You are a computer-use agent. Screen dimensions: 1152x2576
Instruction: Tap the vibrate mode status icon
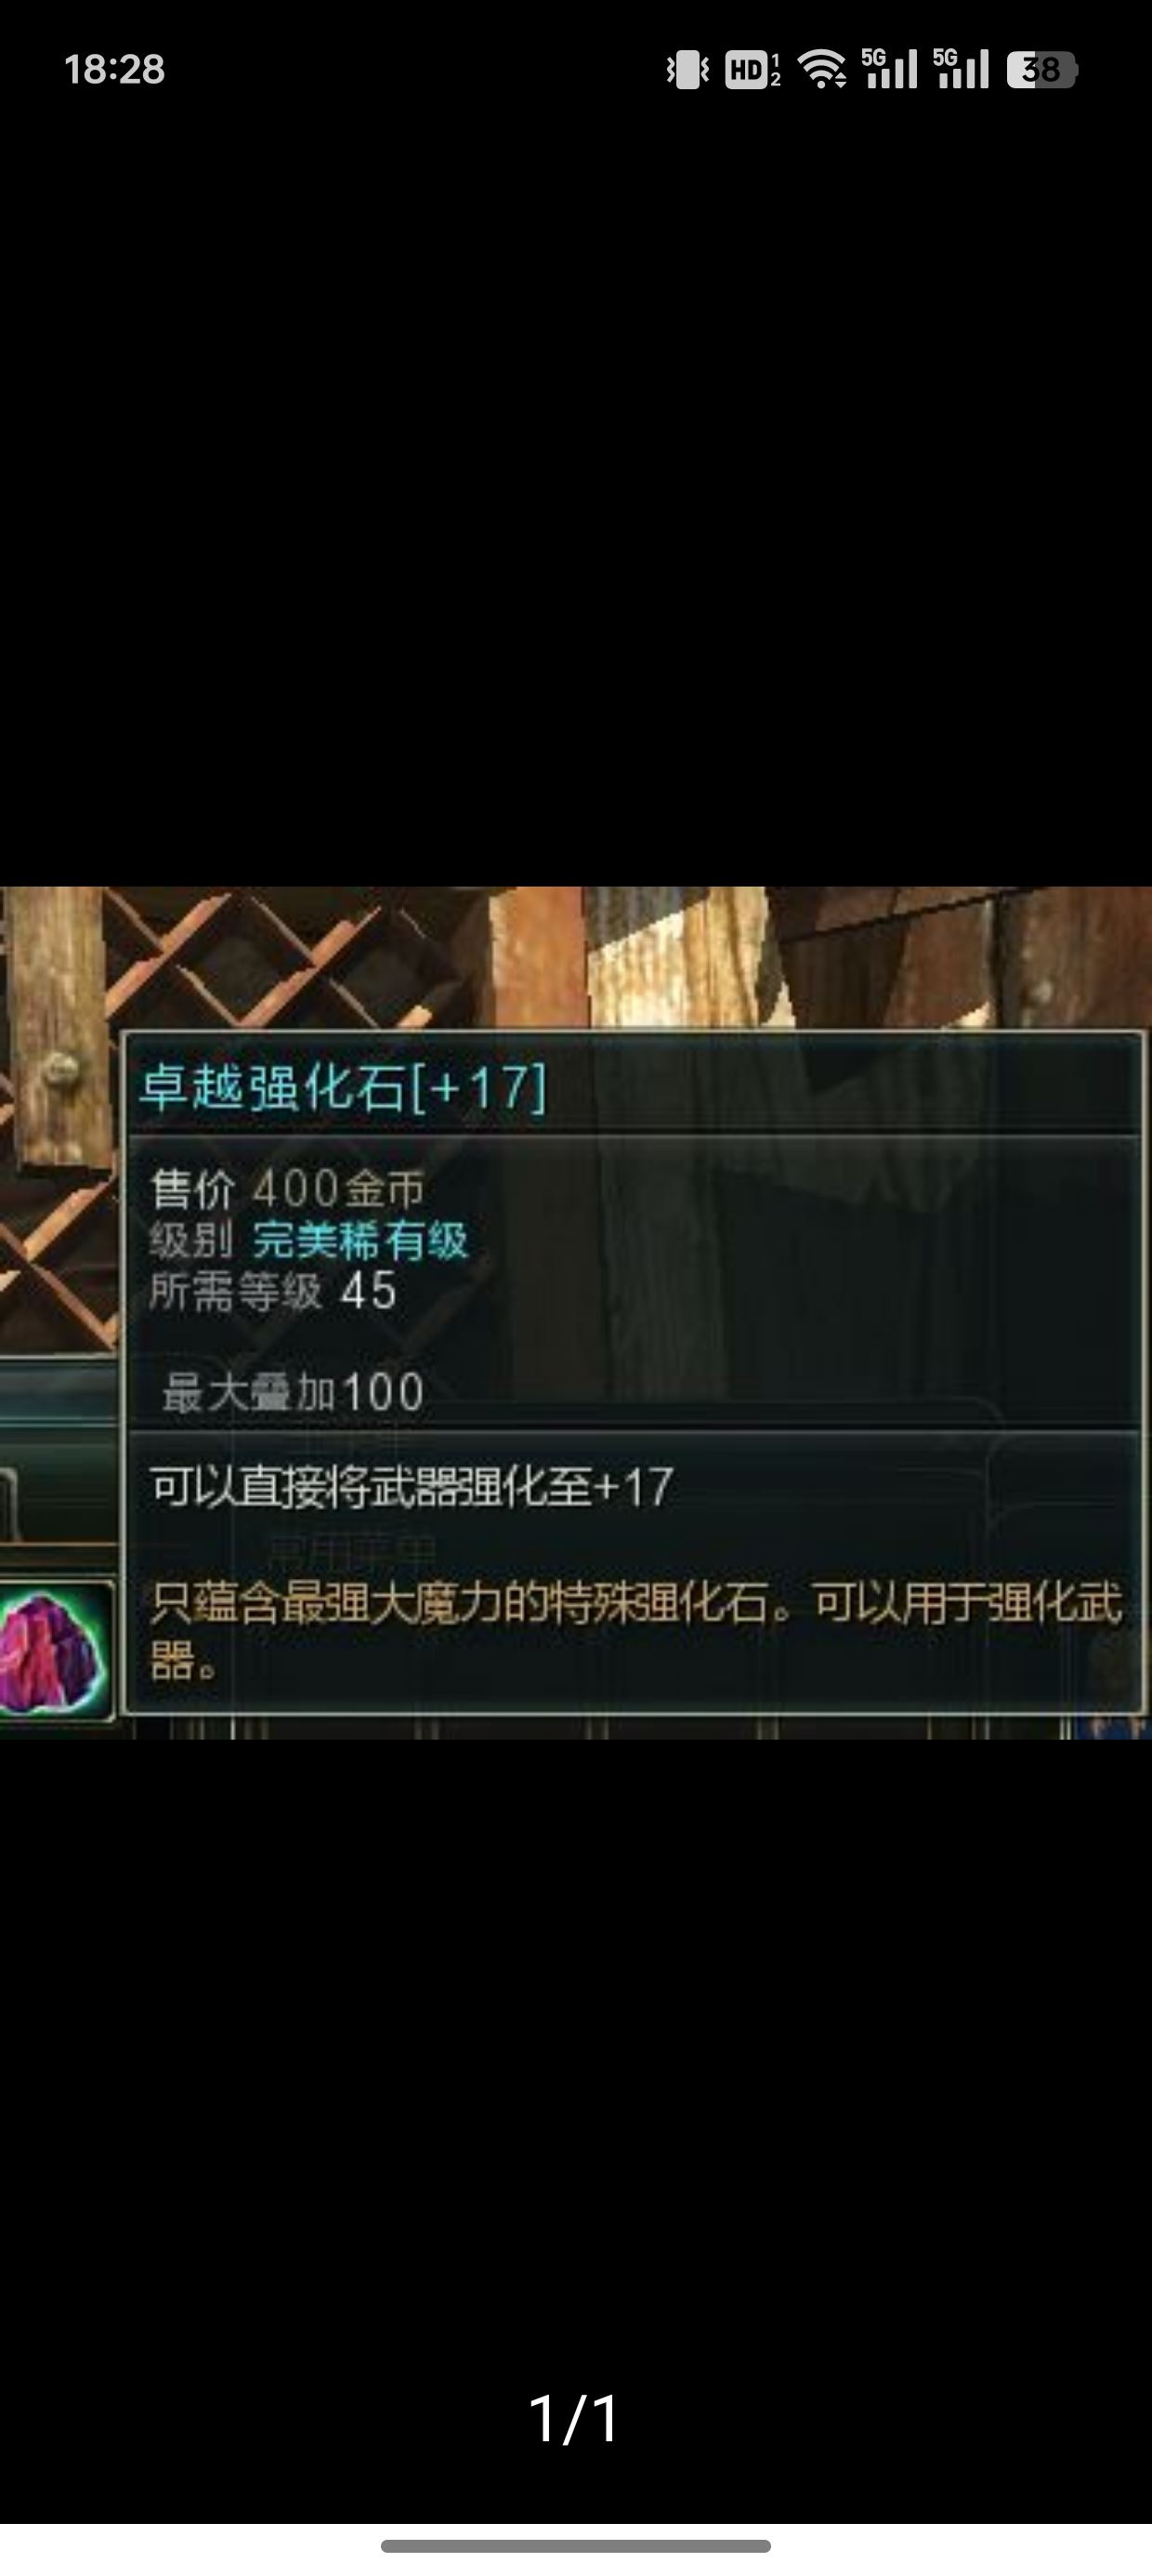688,69
